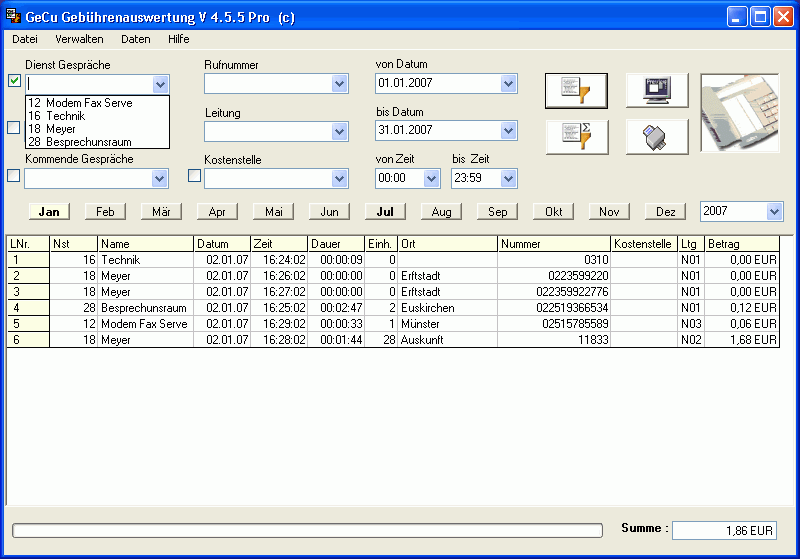This screenshot has height=559, width=800.
Task: Click the Feb month button
Action: tap(106, 212)
